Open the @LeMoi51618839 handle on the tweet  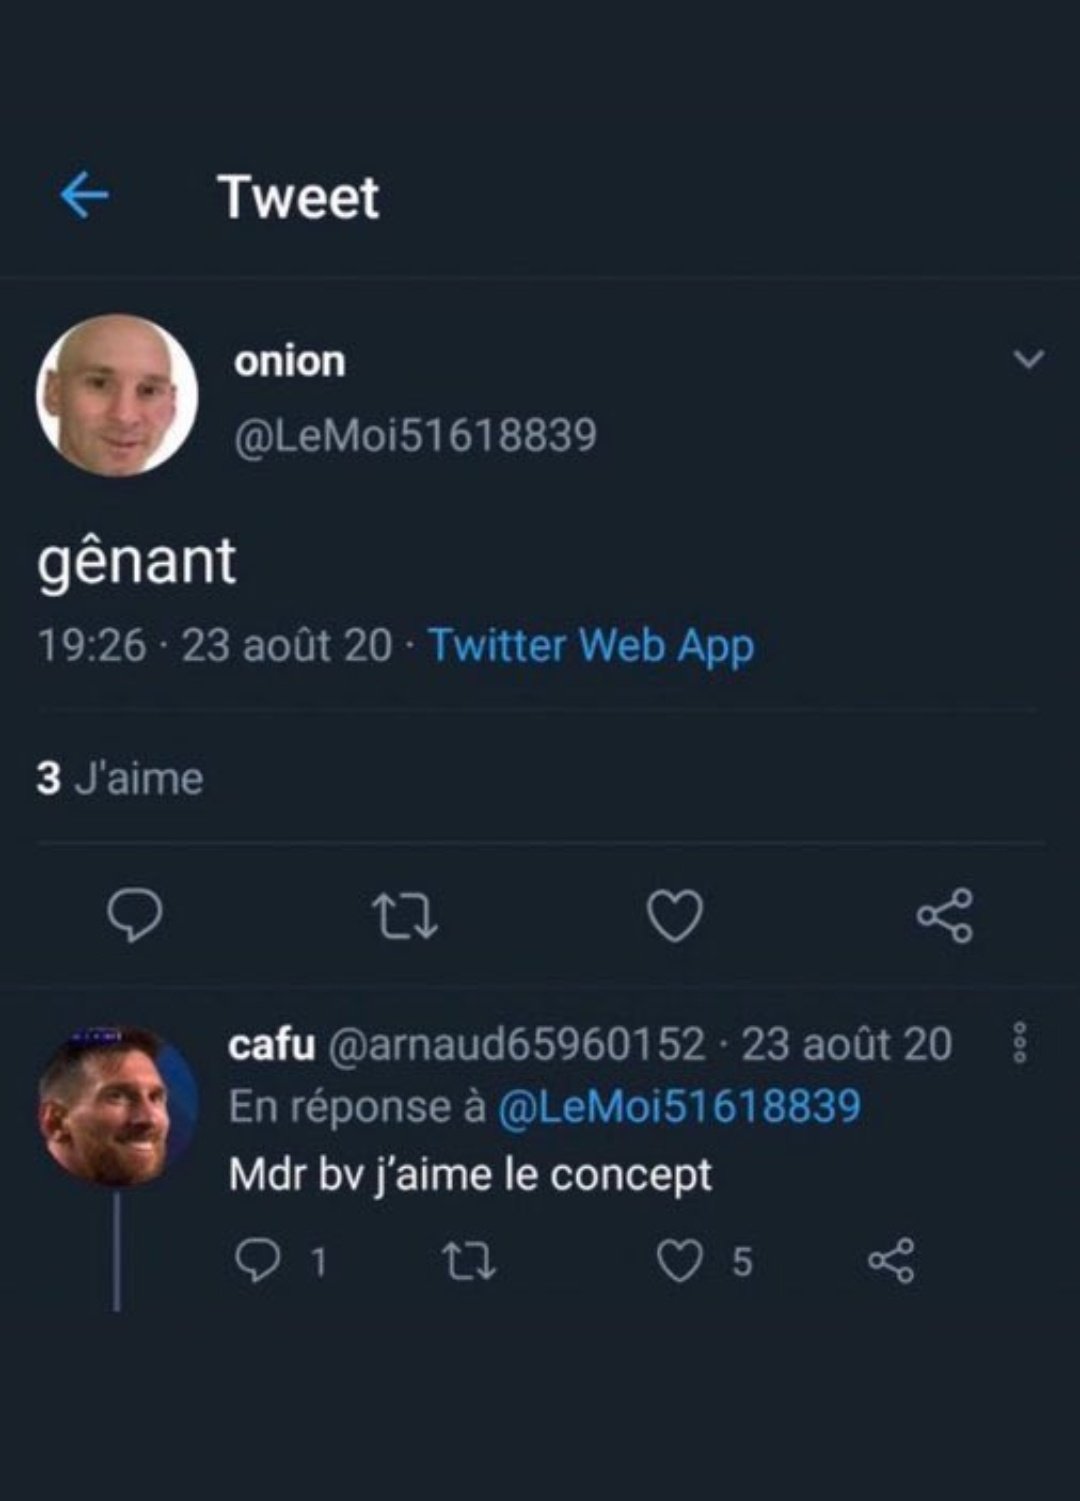(415, 432)
